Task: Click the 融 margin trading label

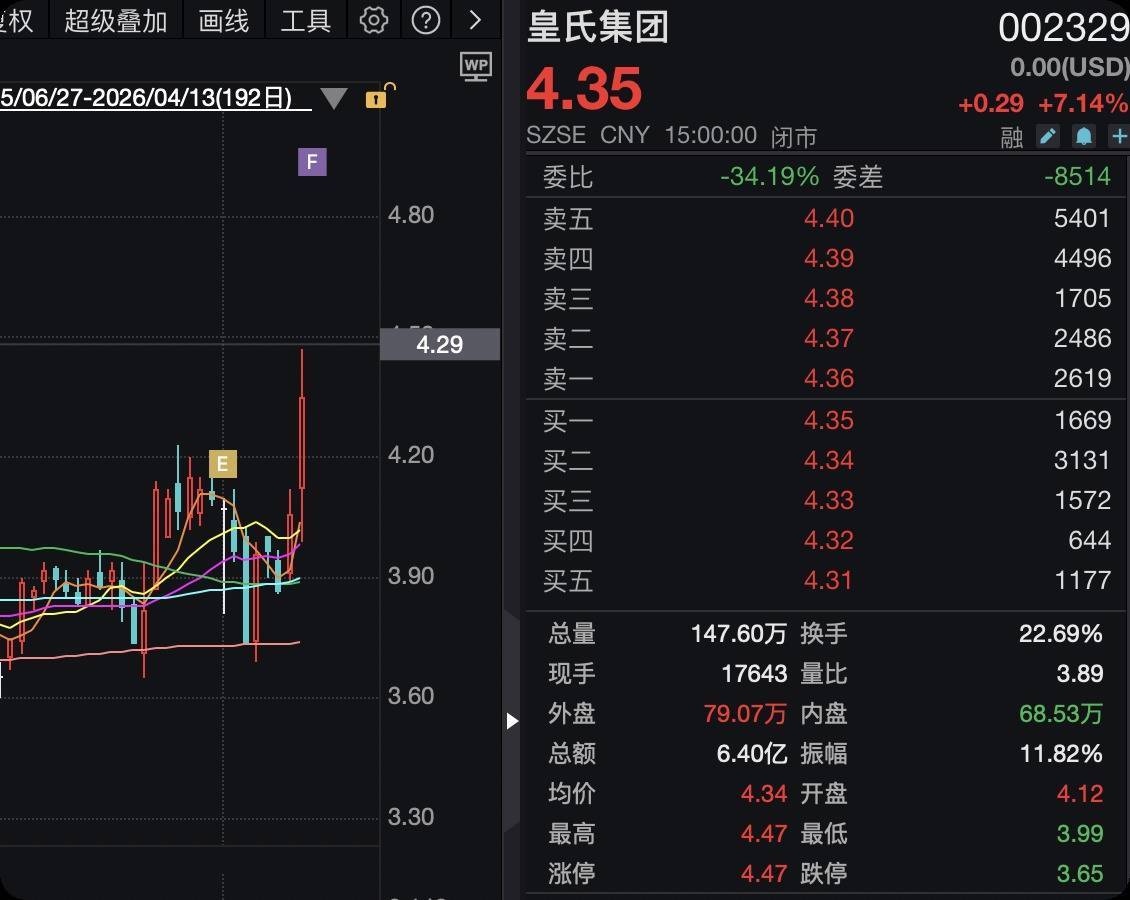Action: pyautogui.click(x=1012, y=137)
